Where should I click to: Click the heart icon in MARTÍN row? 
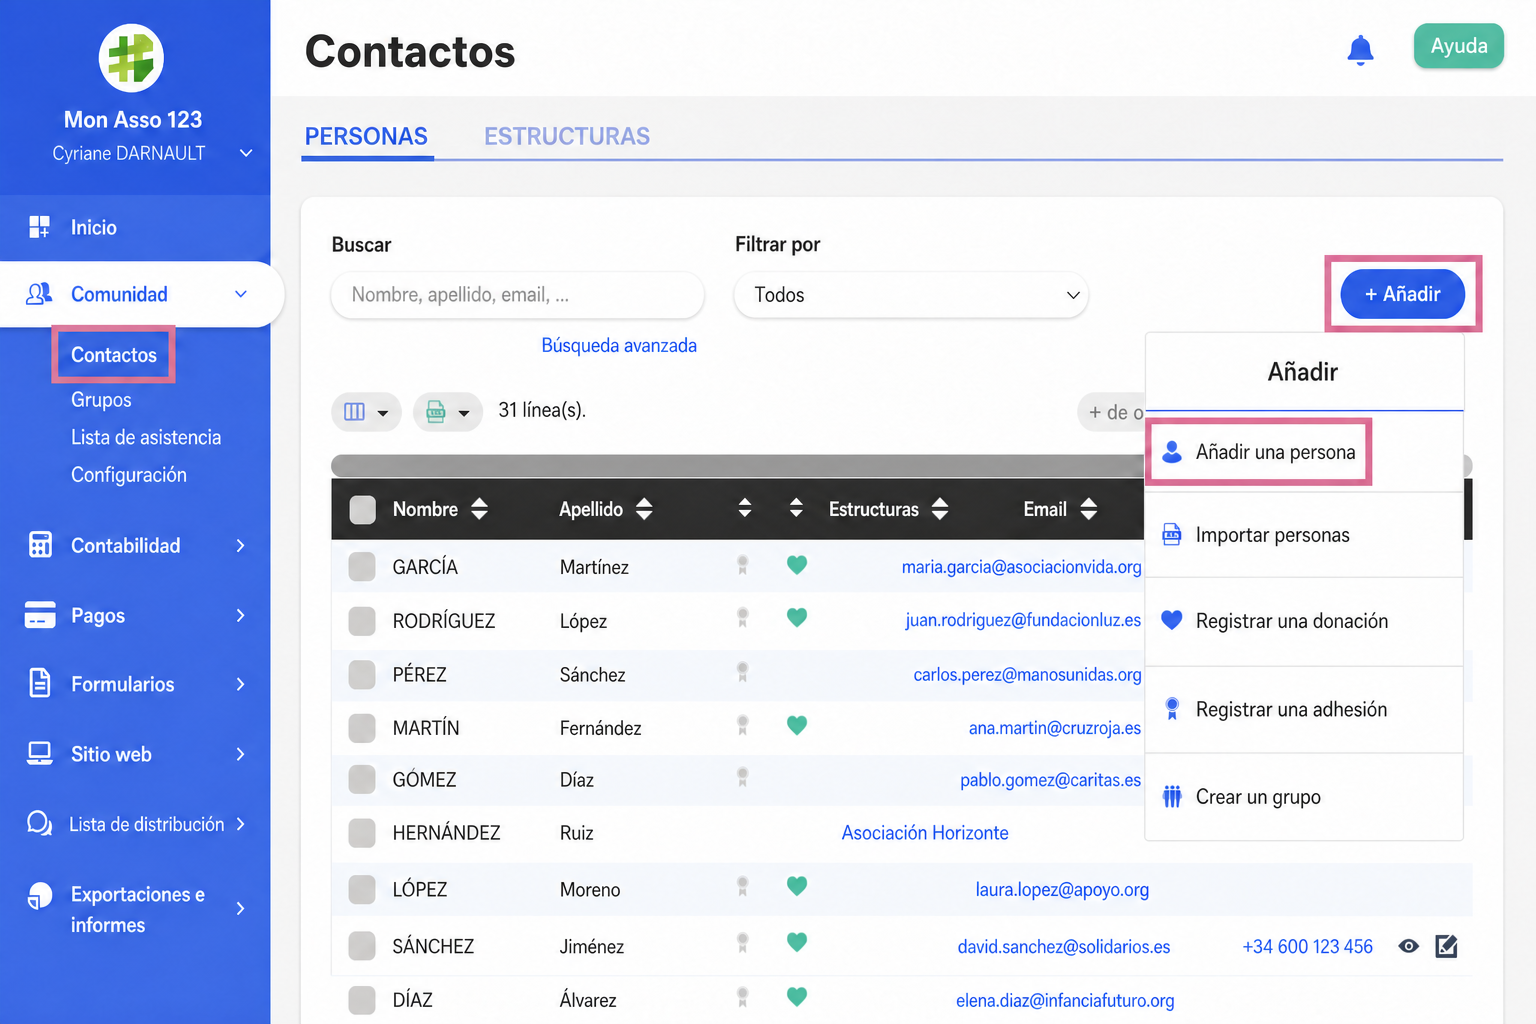click(x=797, y=725)
